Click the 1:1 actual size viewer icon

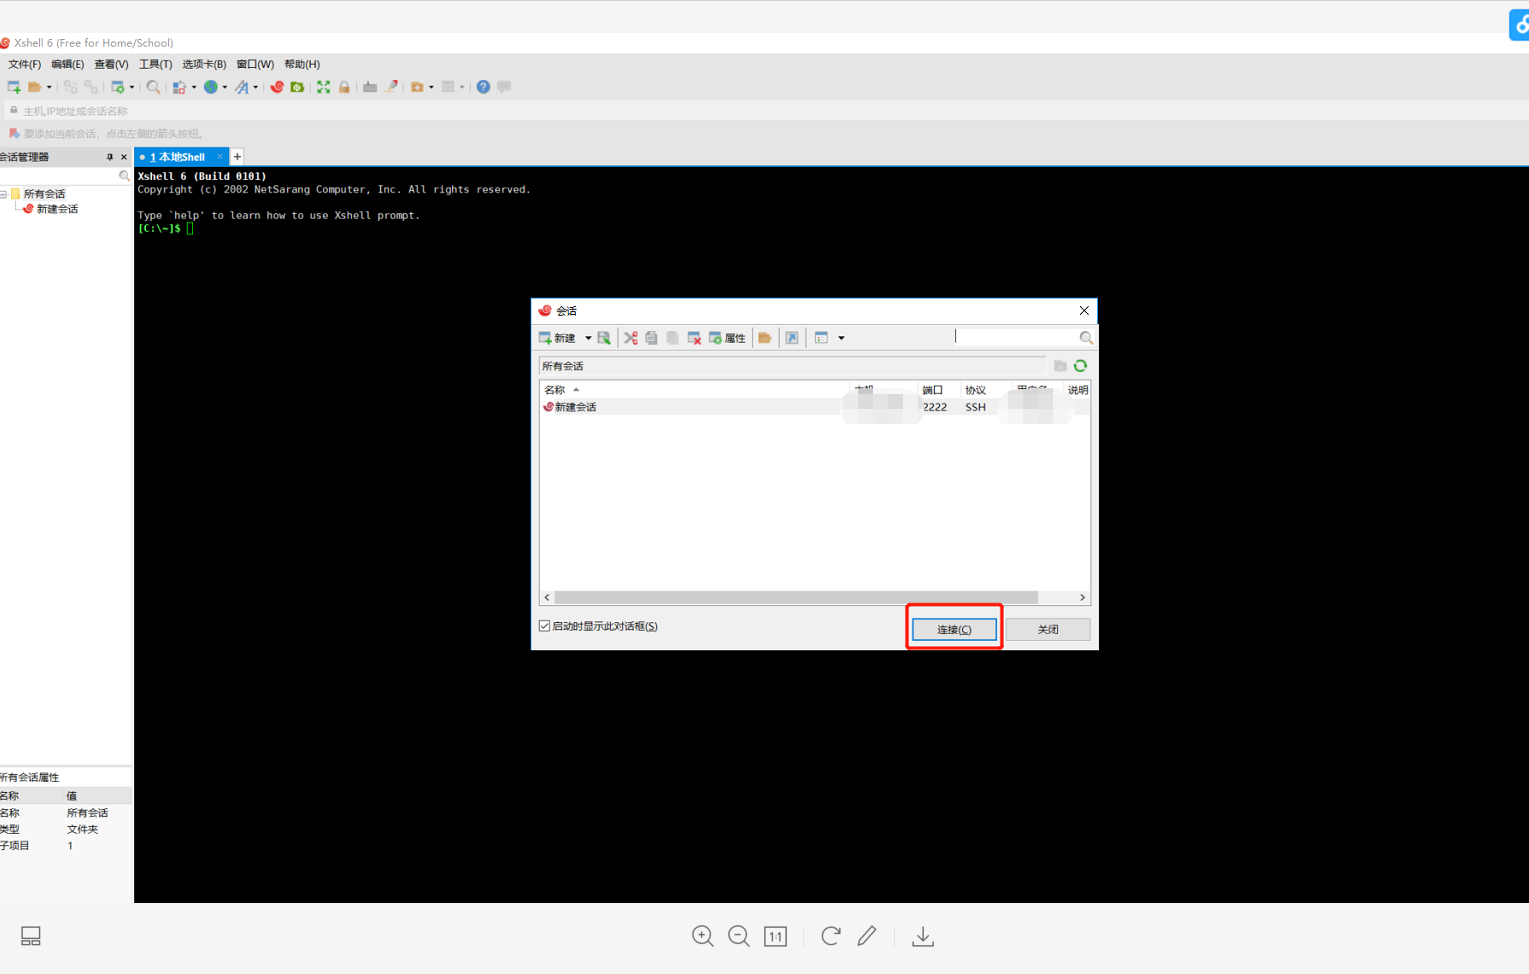[775, 936]
